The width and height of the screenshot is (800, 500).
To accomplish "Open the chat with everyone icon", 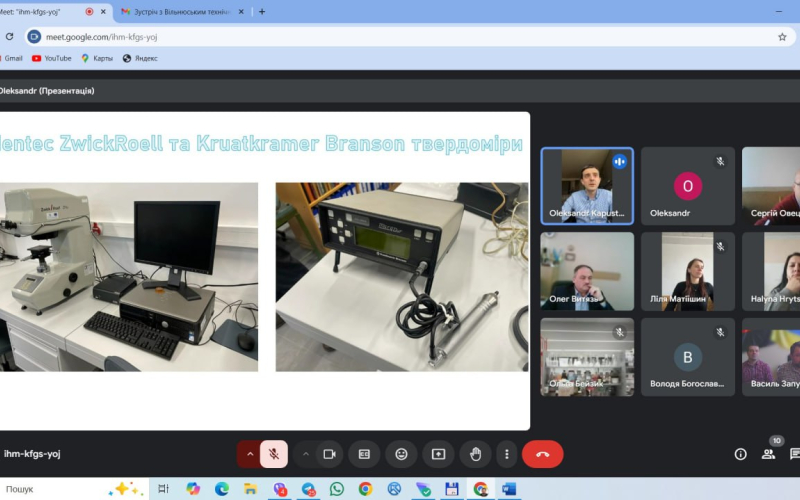I will 794,454.
